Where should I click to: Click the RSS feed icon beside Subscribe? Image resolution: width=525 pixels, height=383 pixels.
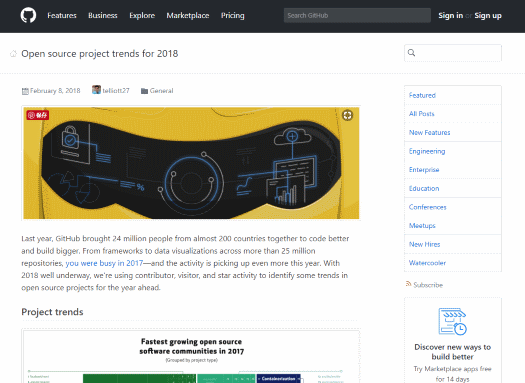pyautogui.click(x=408, y=284)
